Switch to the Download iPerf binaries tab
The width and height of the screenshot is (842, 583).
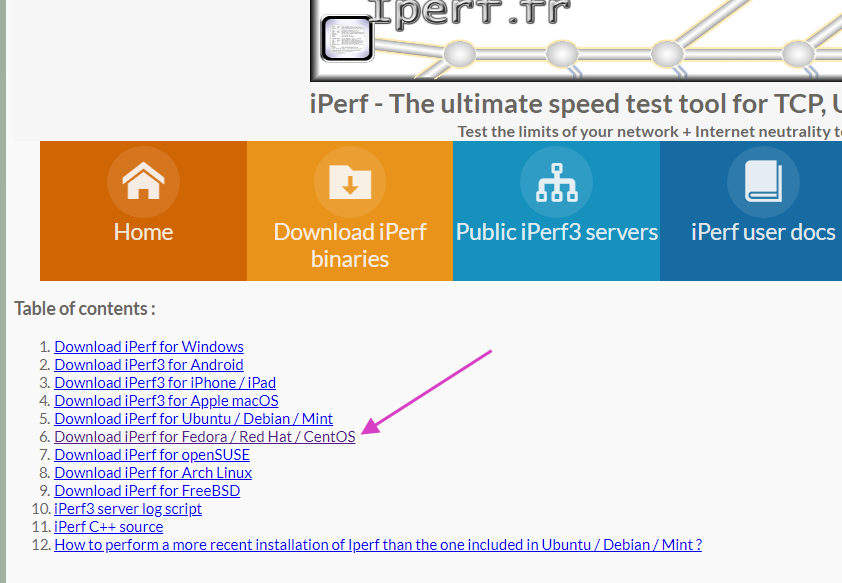(x=349, y=244)
